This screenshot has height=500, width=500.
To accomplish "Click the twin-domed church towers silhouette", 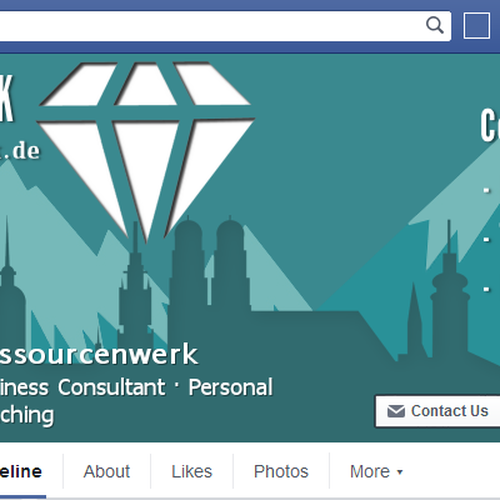I will (210, 265).
